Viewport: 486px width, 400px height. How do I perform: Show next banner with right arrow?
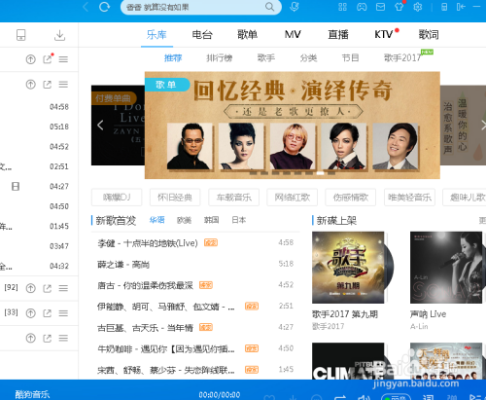[x=483, y=125]
